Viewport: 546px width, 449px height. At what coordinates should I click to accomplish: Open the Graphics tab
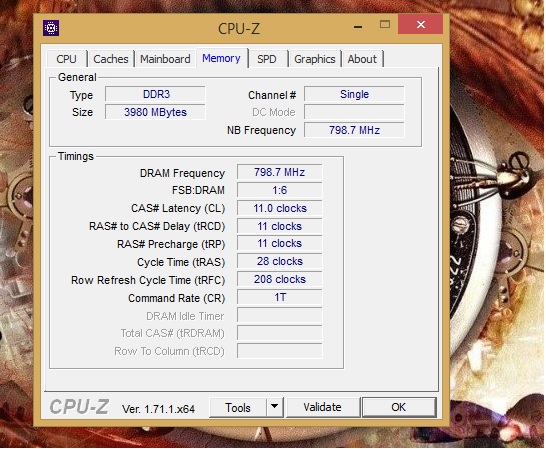click(x=315, y=59)
